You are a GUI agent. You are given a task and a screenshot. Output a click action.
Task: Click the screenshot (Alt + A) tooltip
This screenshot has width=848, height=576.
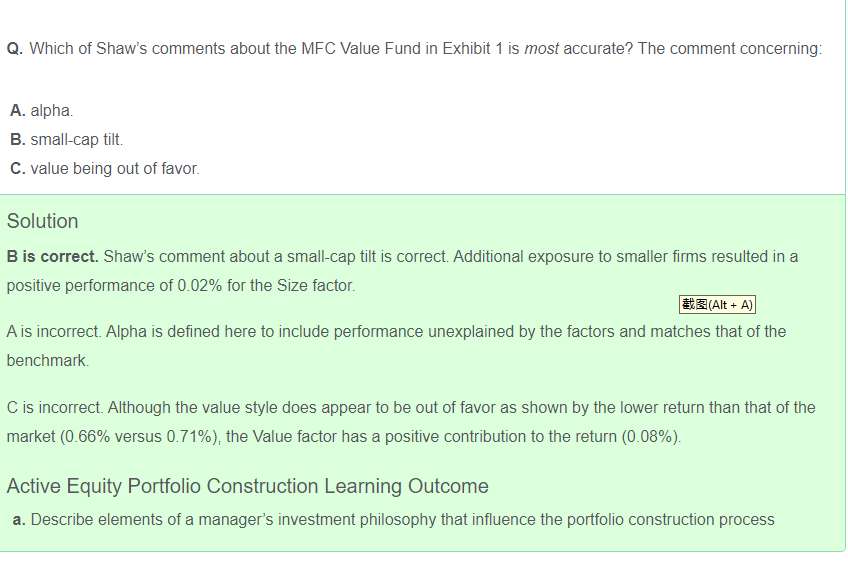(x=717, y=305)
